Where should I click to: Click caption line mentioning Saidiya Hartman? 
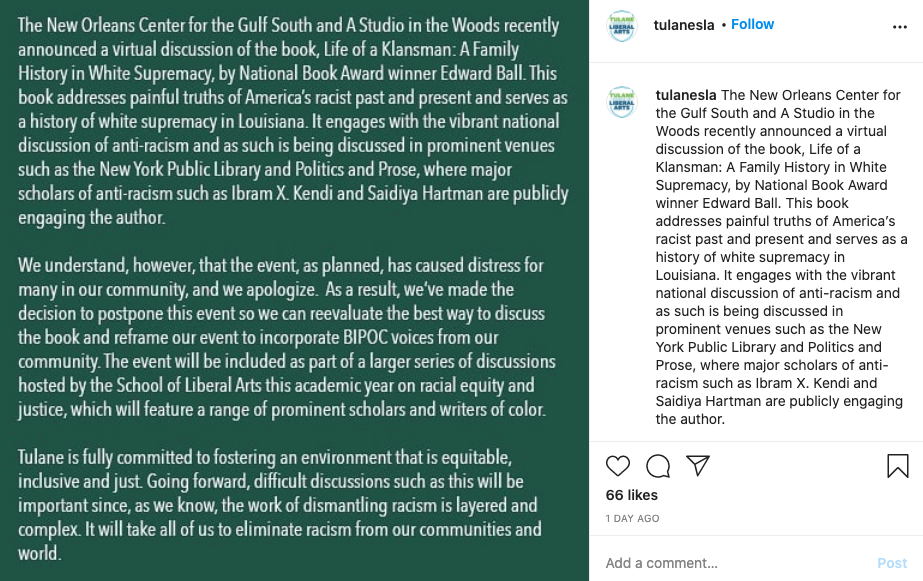(x=779, y=401)
